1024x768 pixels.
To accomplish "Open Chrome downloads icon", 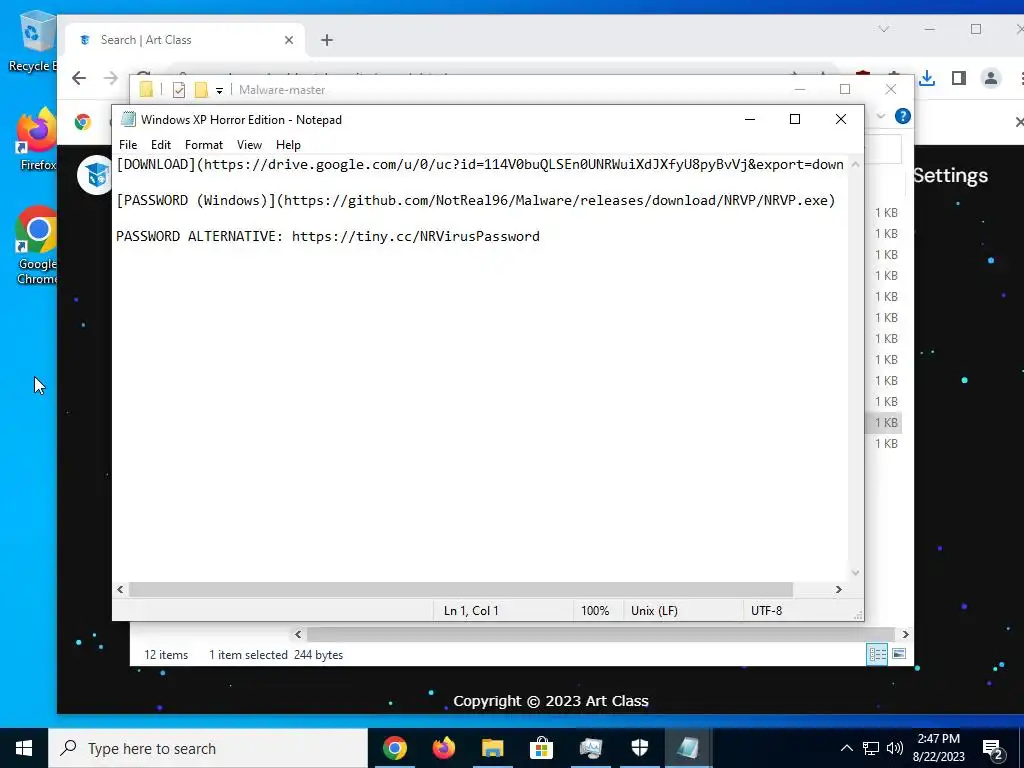I will pos(927,78).
